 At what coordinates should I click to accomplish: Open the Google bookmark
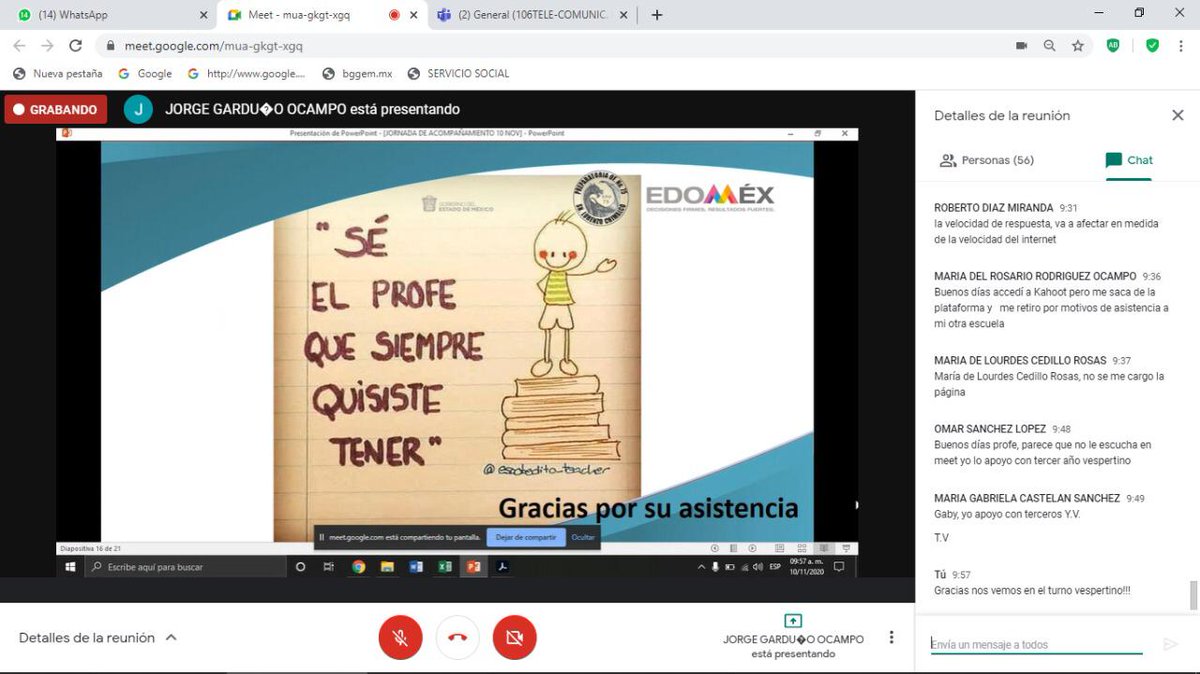click(145, 73)
